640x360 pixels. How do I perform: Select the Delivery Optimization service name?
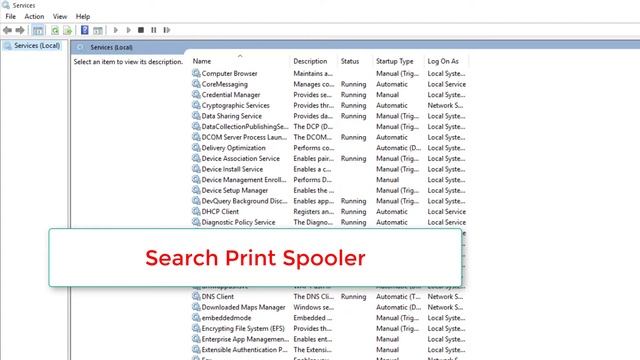tap(233, 148)
